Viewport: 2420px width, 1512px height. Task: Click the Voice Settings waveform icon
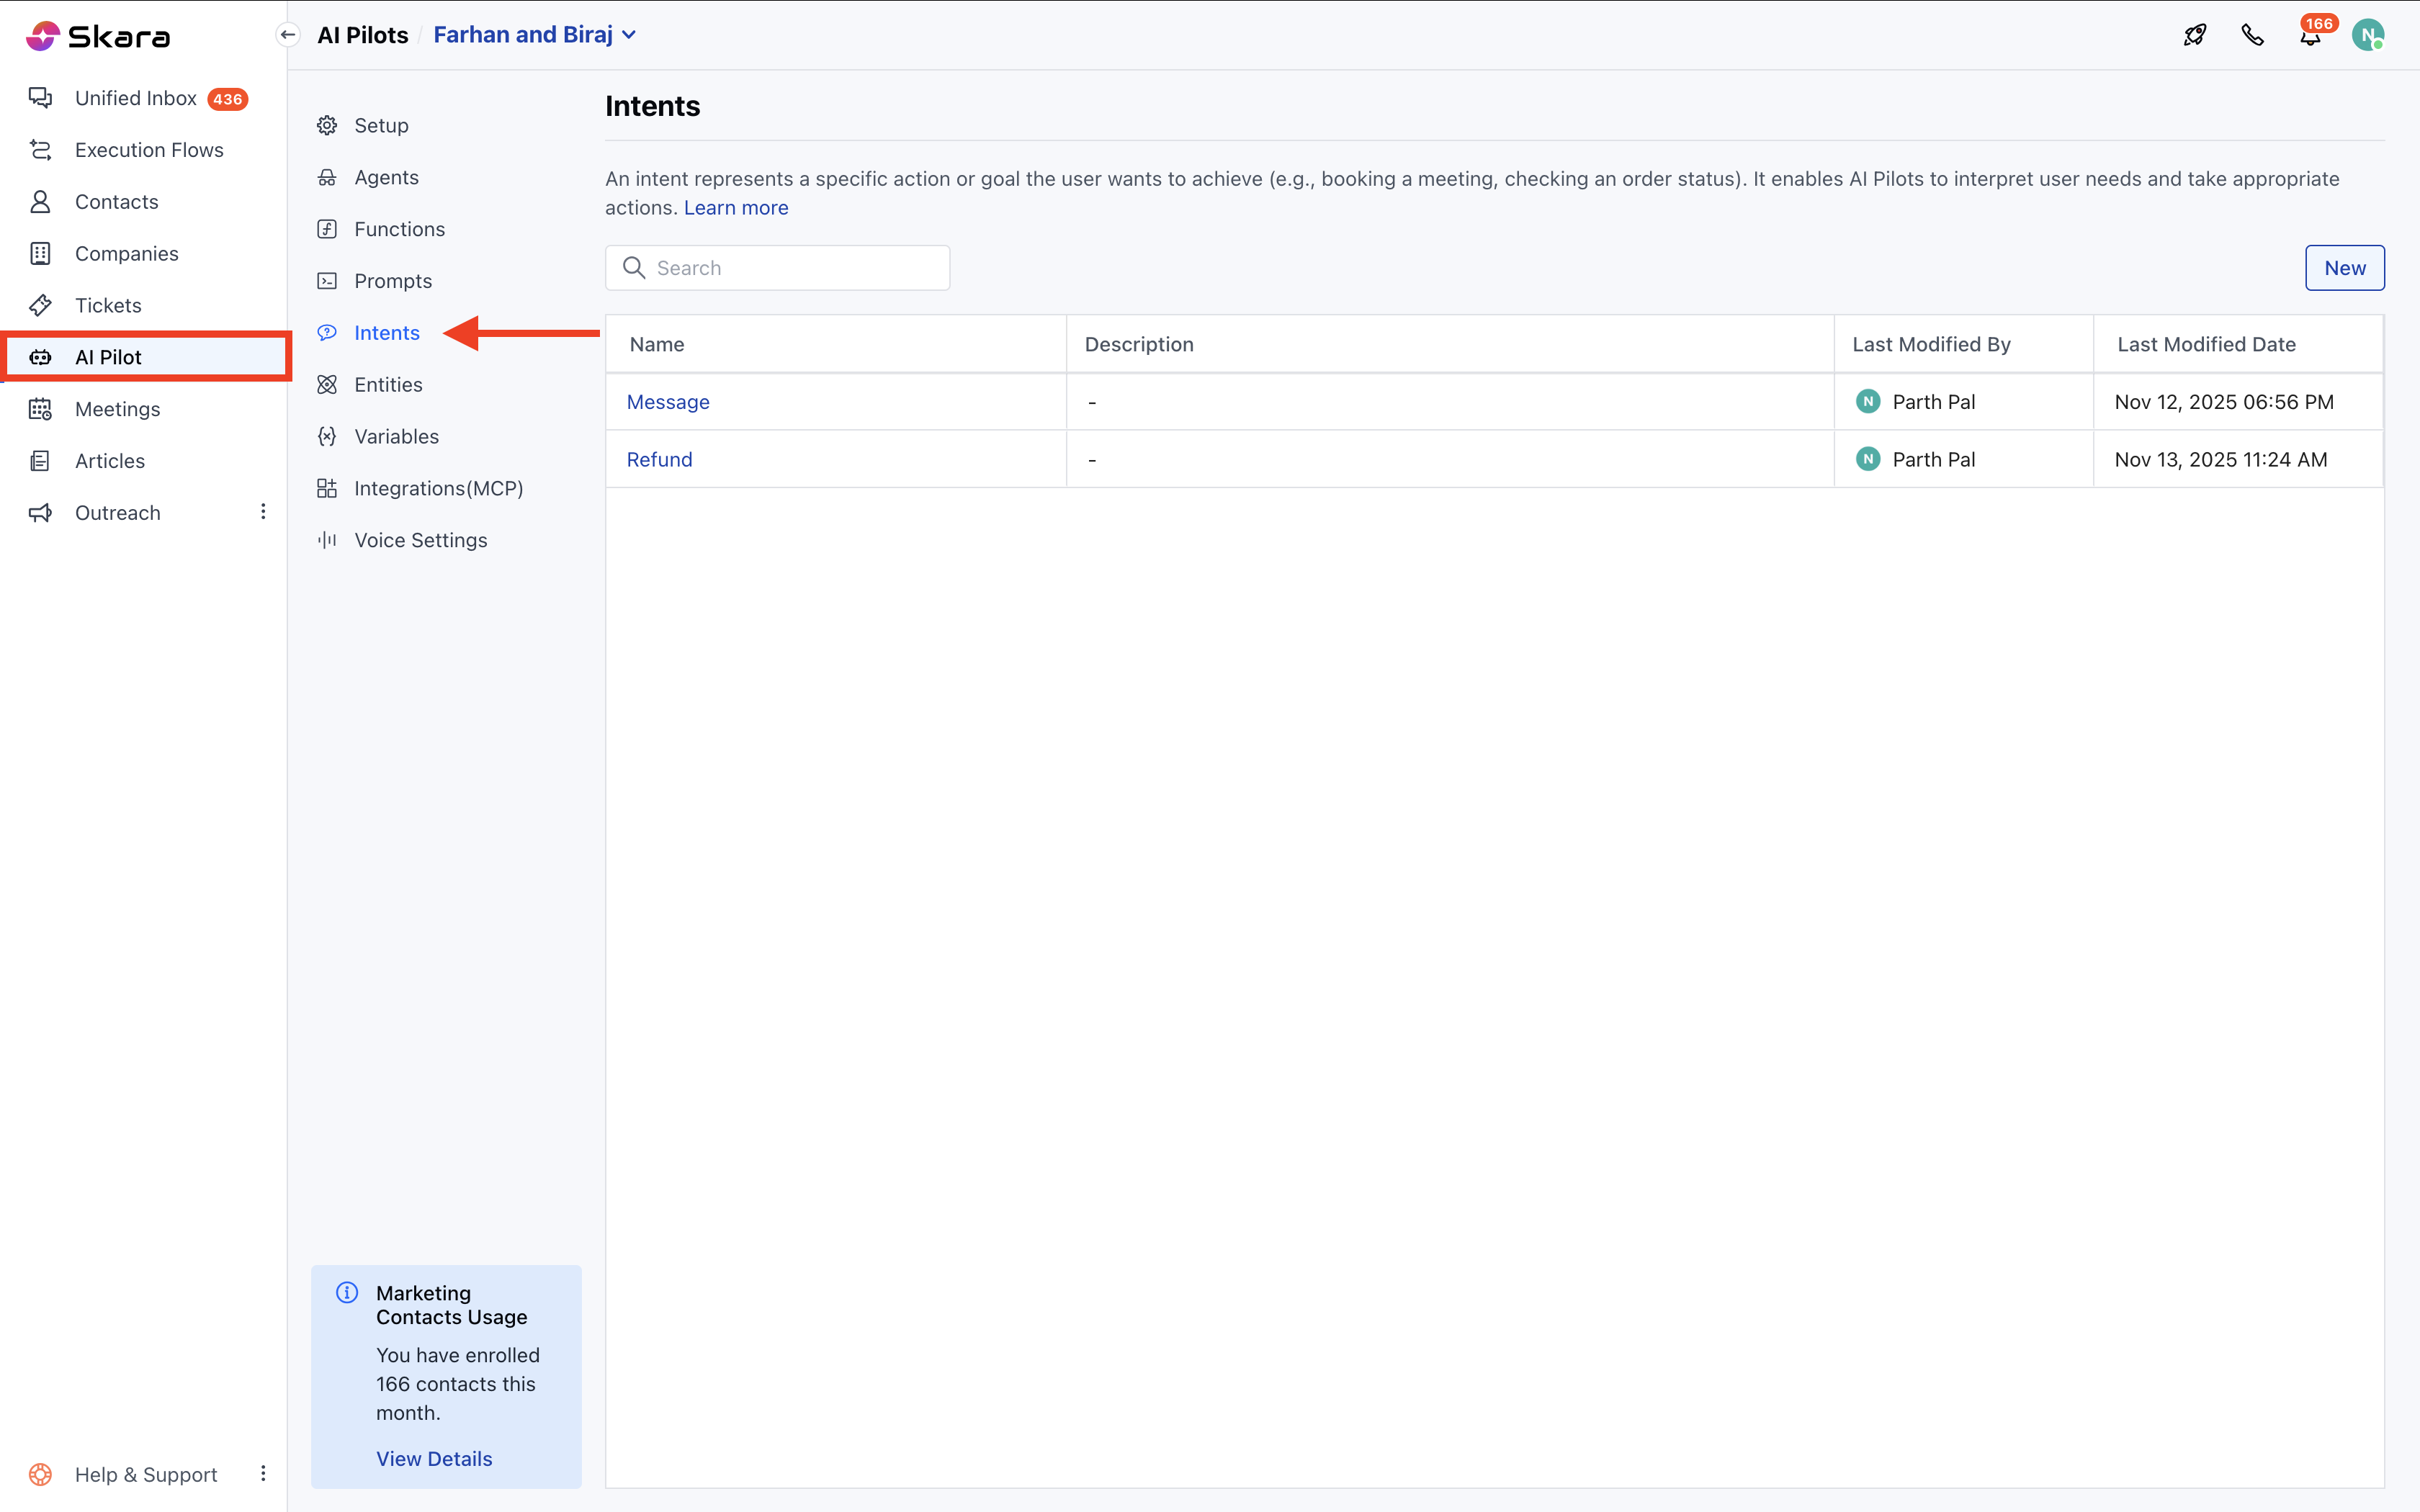tap(327, 540)
